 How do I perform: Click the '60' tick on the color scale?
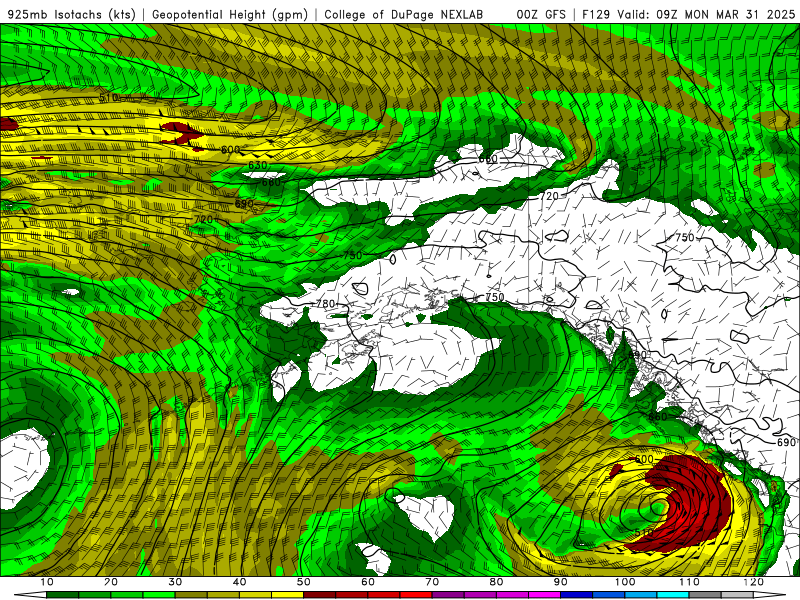click(368, 582)
